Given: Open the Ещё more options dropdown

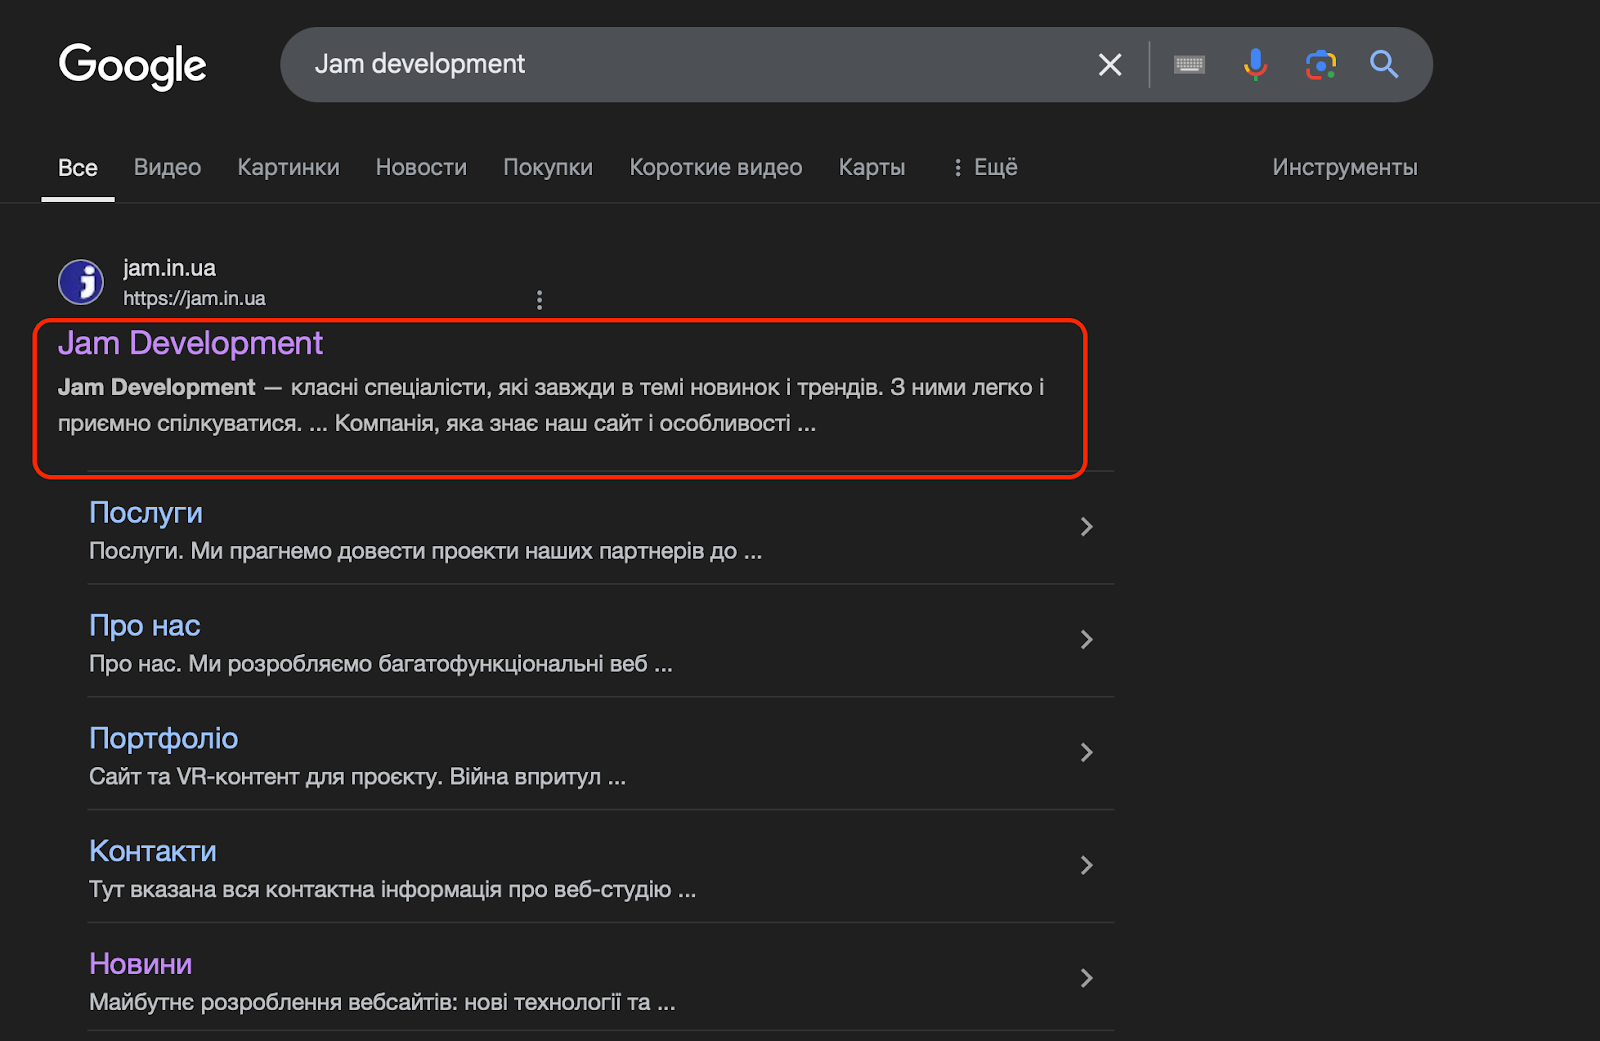Looking at the screenshot, I should (985, 167).
